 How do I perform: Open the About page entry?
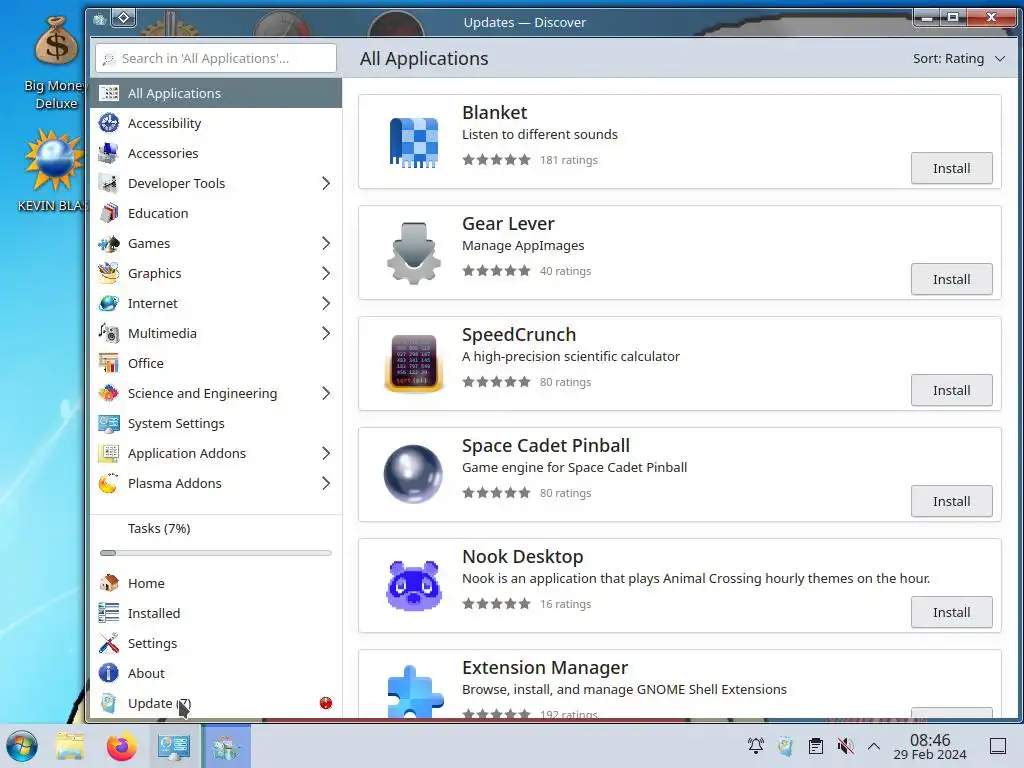(216, 673)
